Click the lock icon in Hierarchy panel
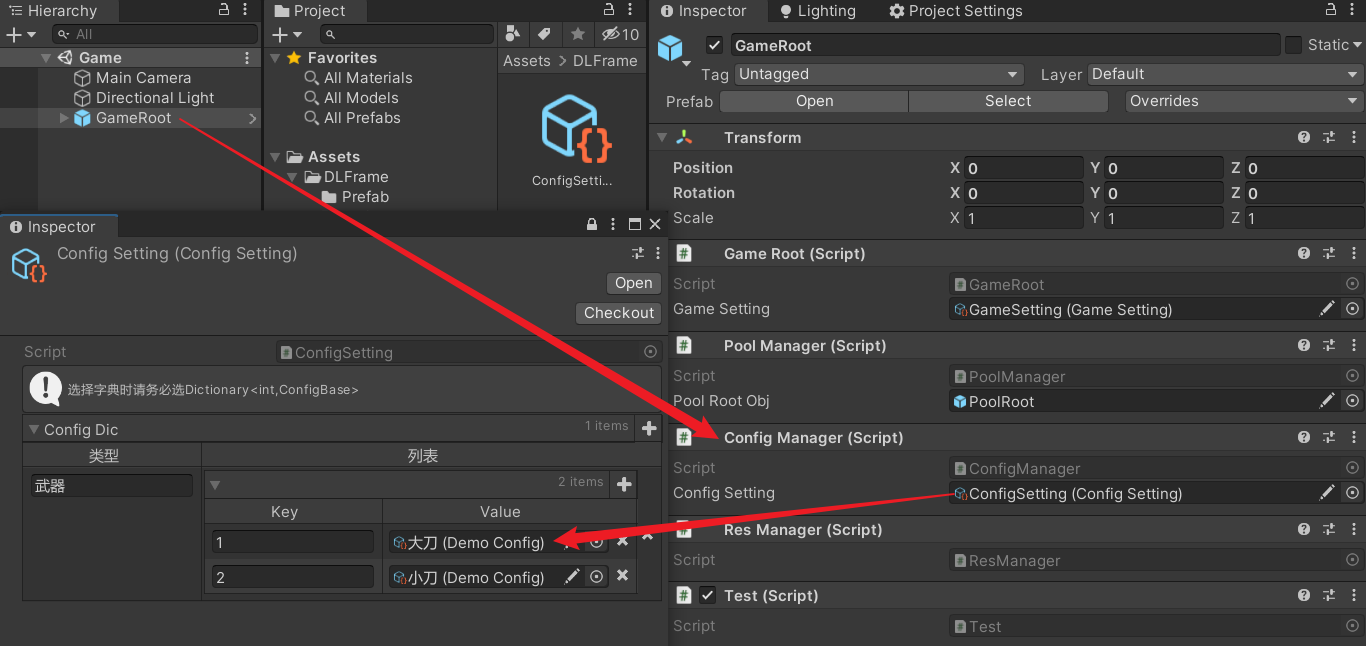 coord(224,10)
